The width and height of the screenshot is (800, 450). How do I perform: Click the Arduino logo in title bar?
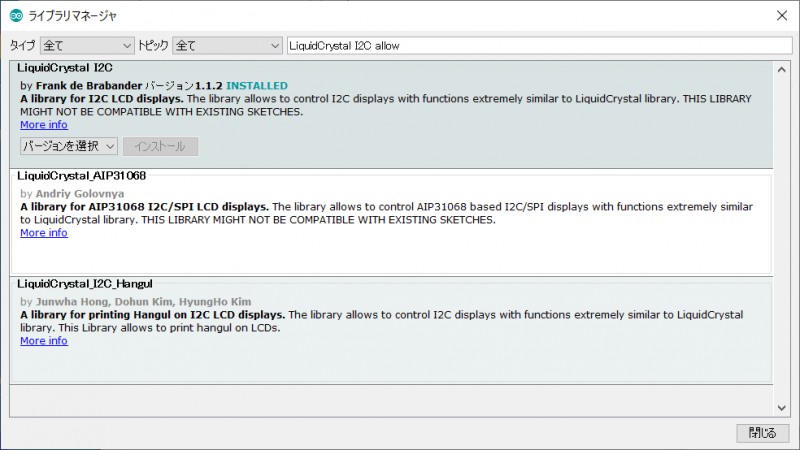(16, 15)
